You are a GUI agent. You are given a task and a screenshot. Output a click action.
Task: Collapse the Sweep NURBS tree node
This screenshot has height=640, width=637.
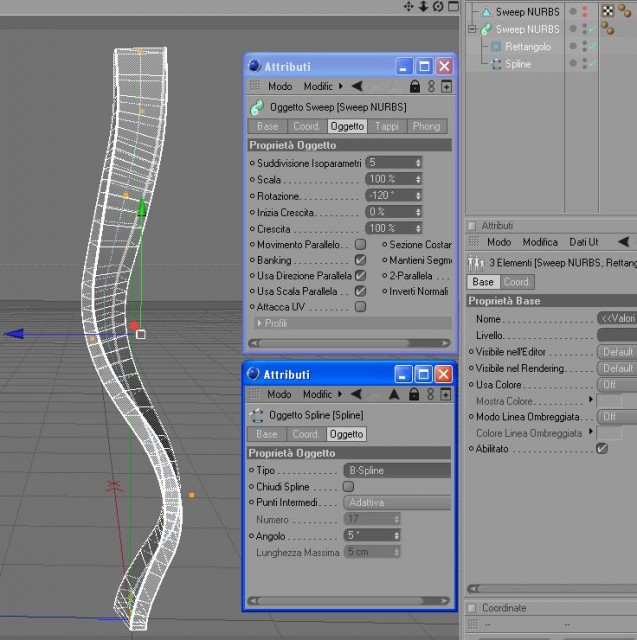click(472, 29)
